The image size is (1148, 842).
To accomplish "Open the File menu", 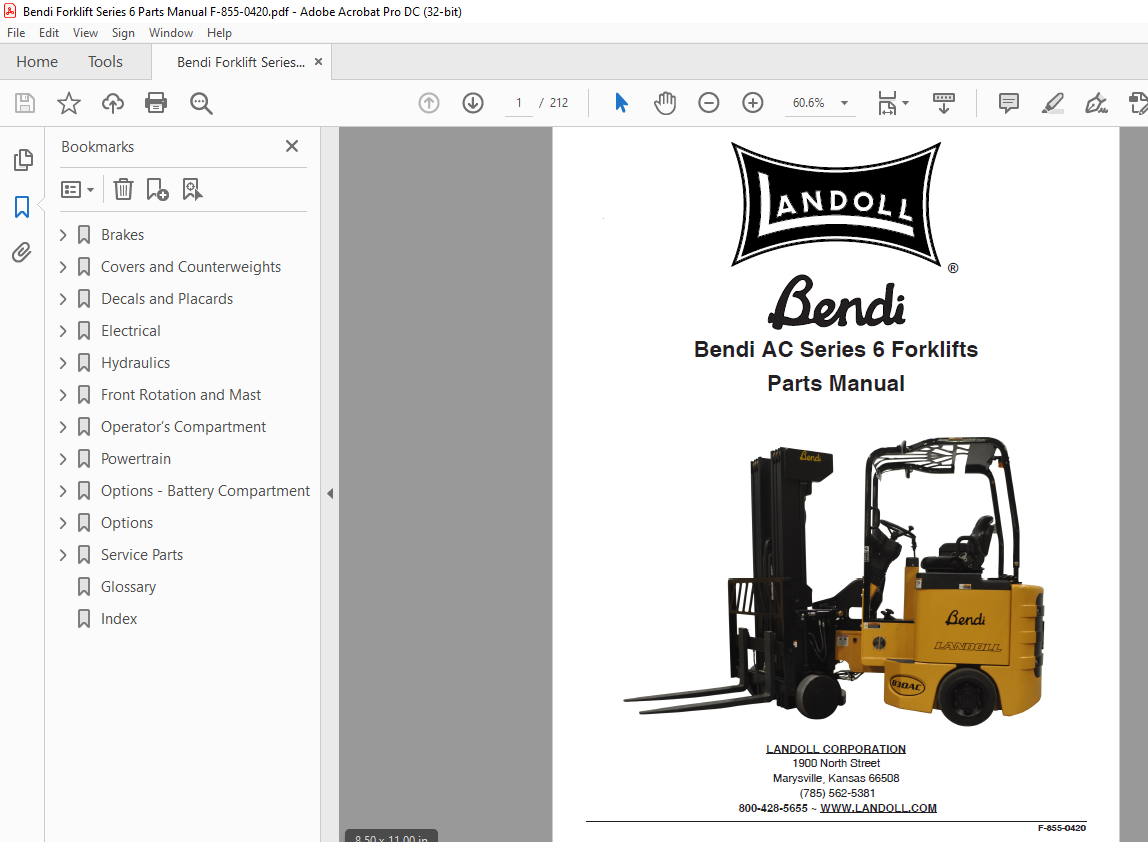I will pos(16,33).
